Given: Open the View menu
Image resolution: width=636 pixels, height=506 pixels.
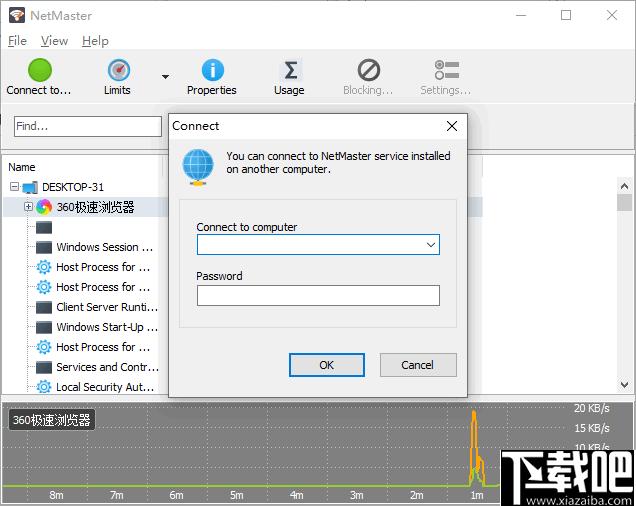Looking at the screenshot, I should (54, 41).
